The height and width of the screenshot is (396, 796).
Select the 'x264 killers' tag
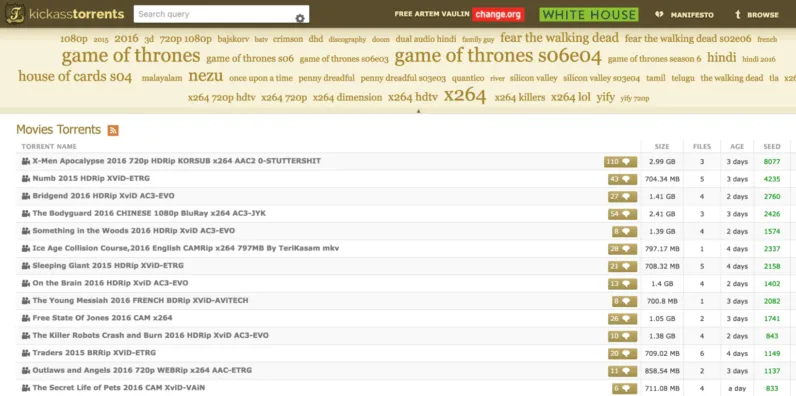(x=520, y=97)
